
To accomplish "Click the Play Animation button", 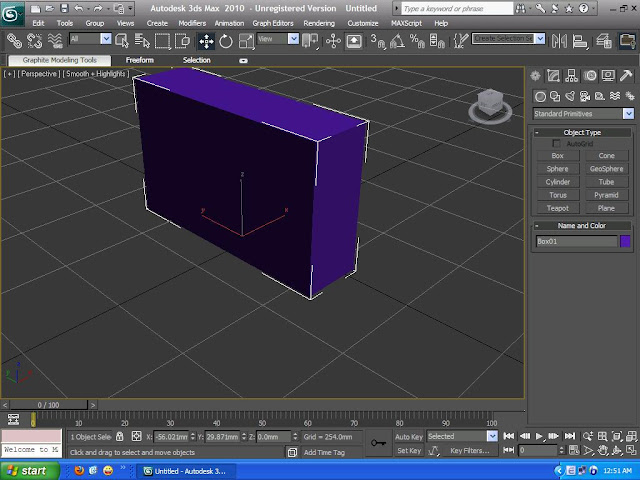I will tap(539, 436).
